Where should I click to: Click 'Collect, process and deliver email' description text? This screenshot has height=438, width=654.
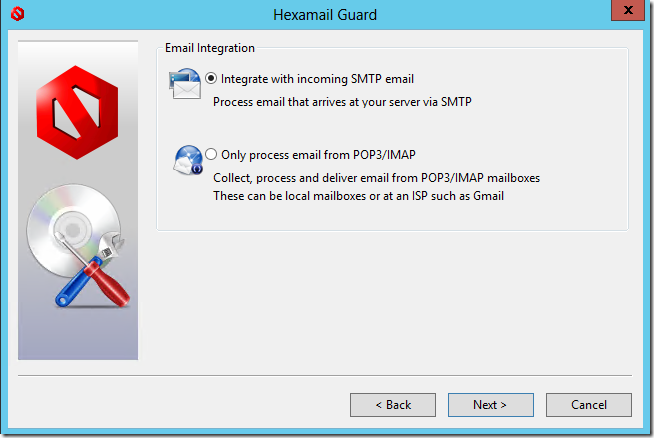(x=376, y=178)
